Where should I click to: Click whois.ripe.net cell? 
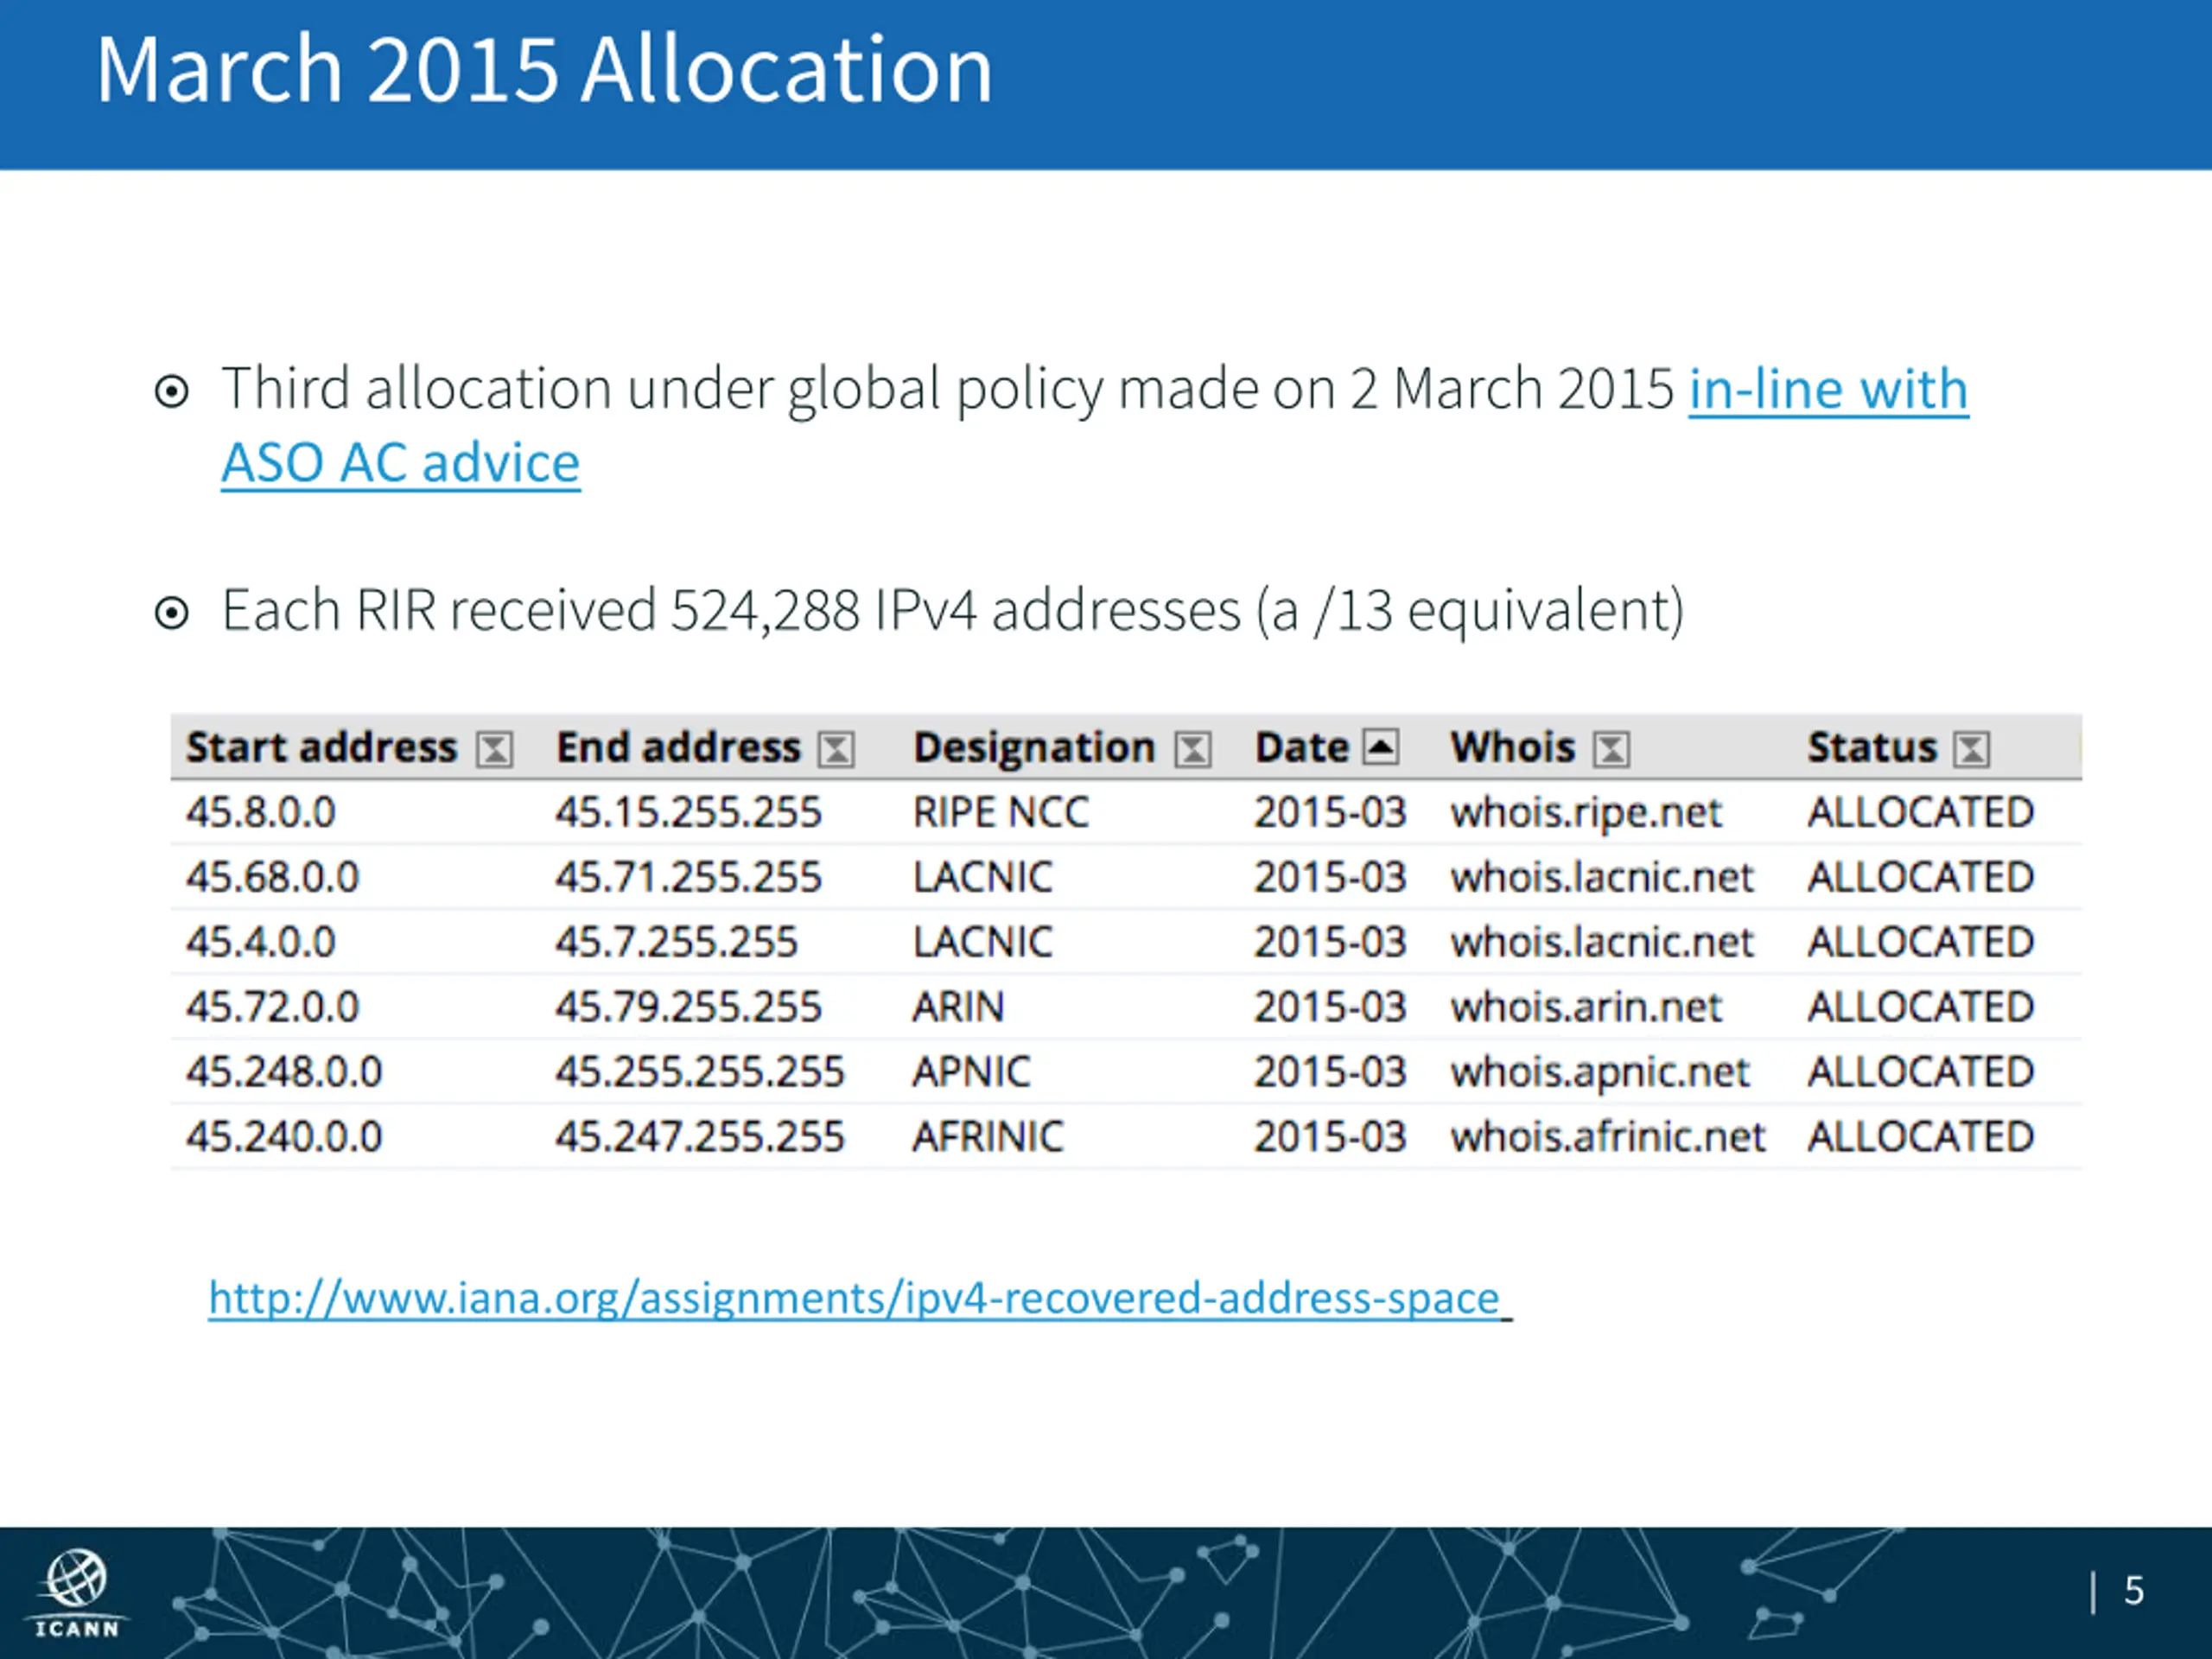point(1587,812)
